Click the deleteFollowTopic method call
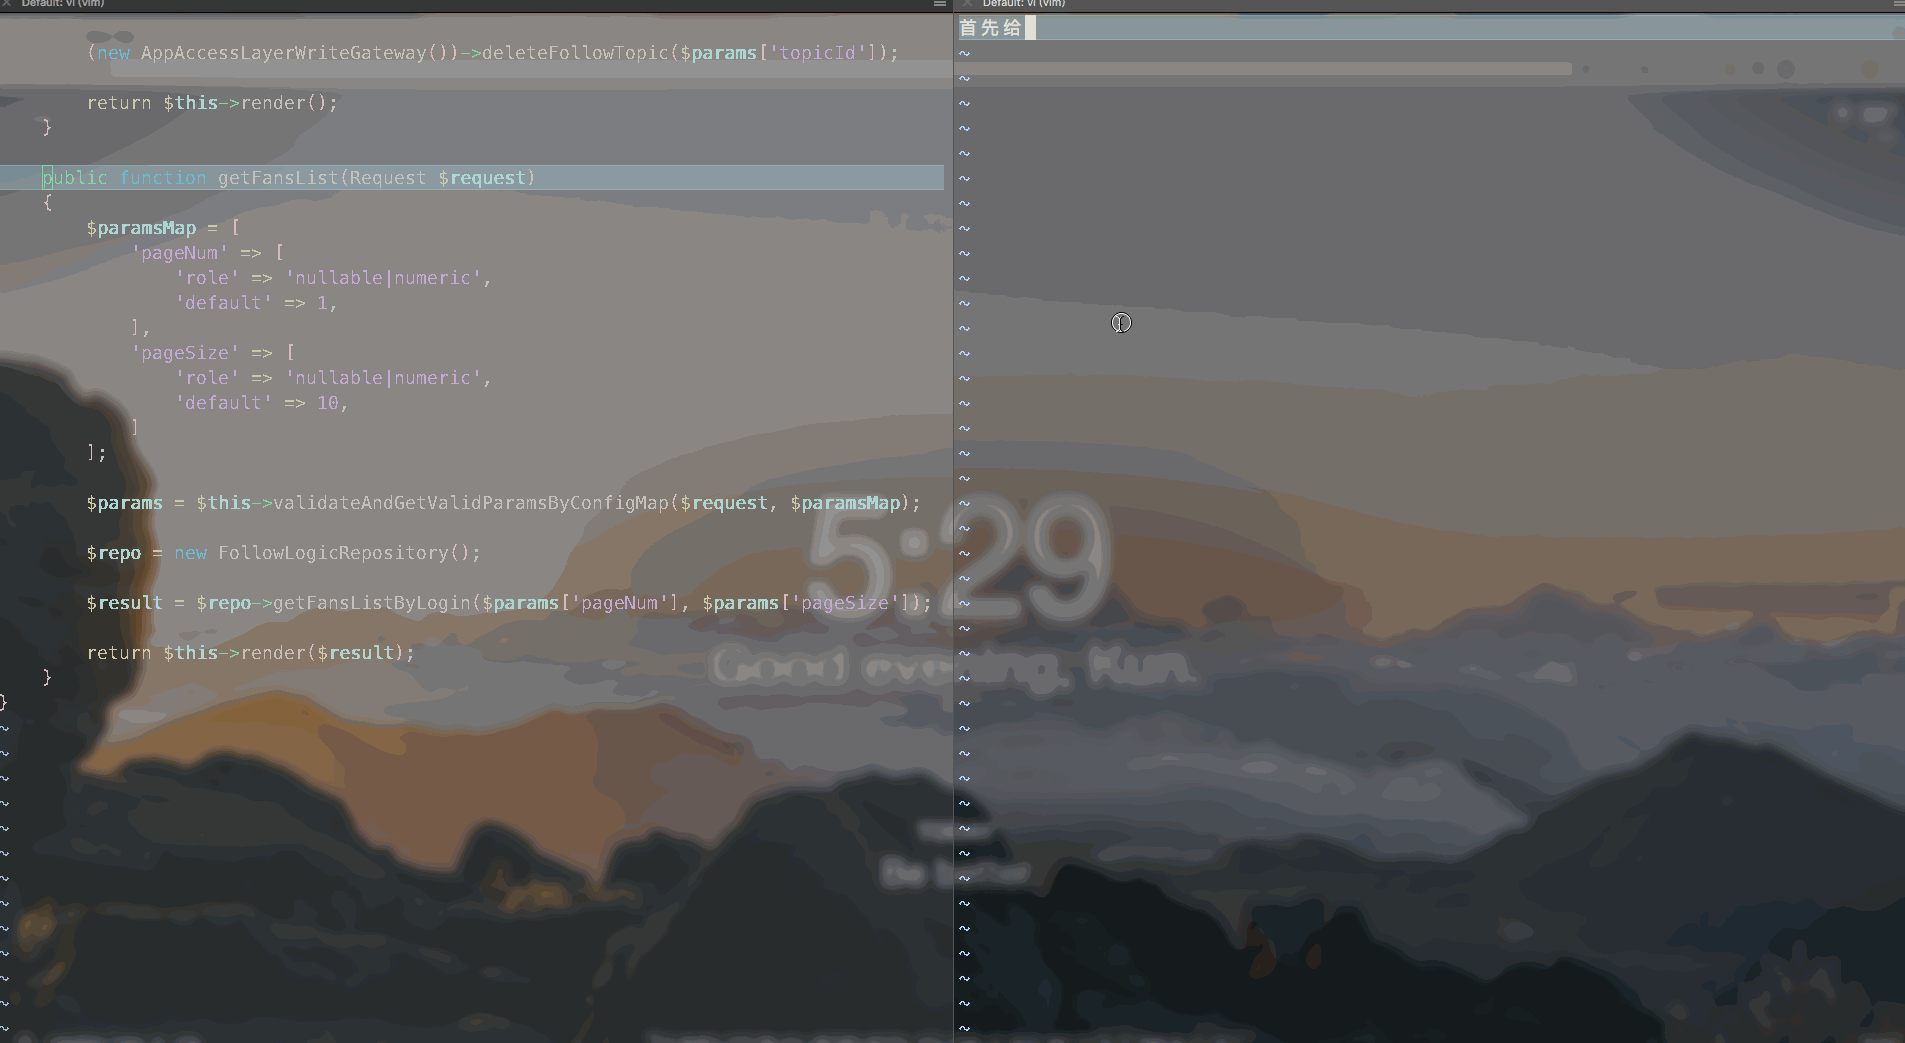 (575, 53)
